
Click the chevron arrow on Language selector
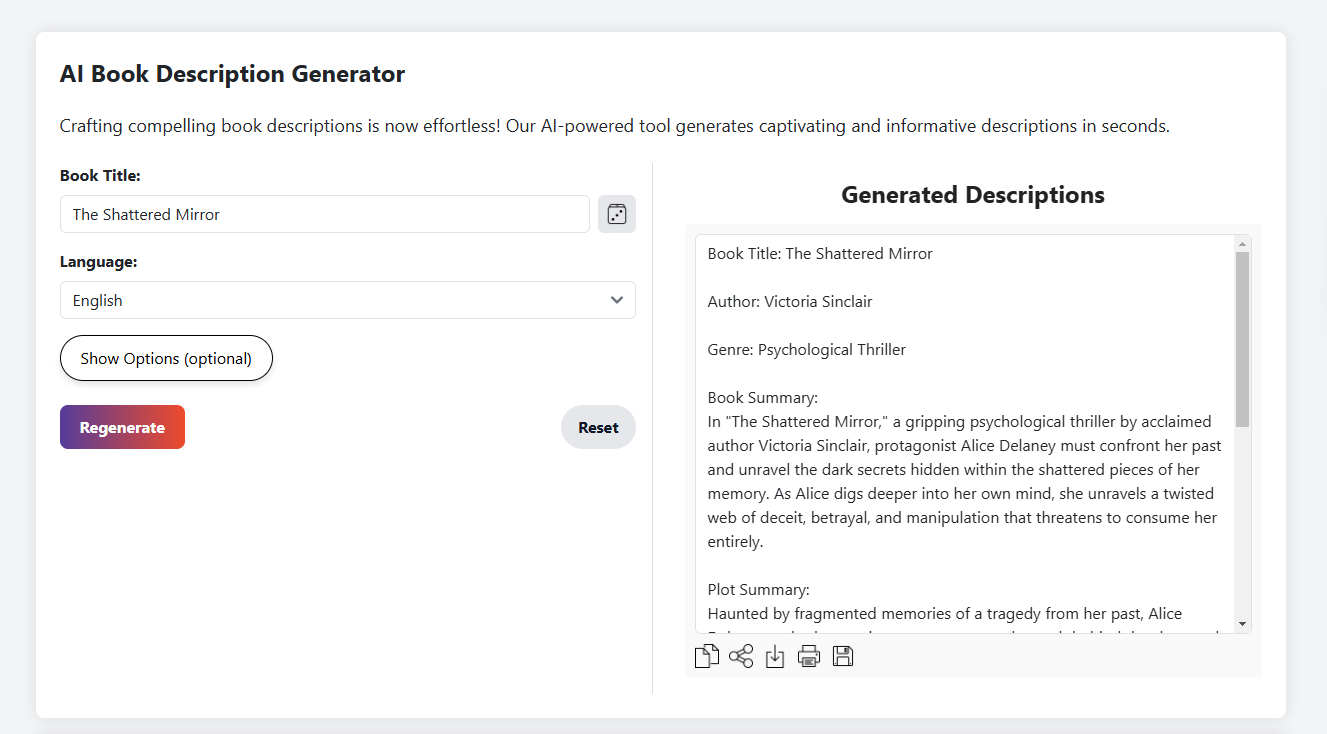coord(617,300)
